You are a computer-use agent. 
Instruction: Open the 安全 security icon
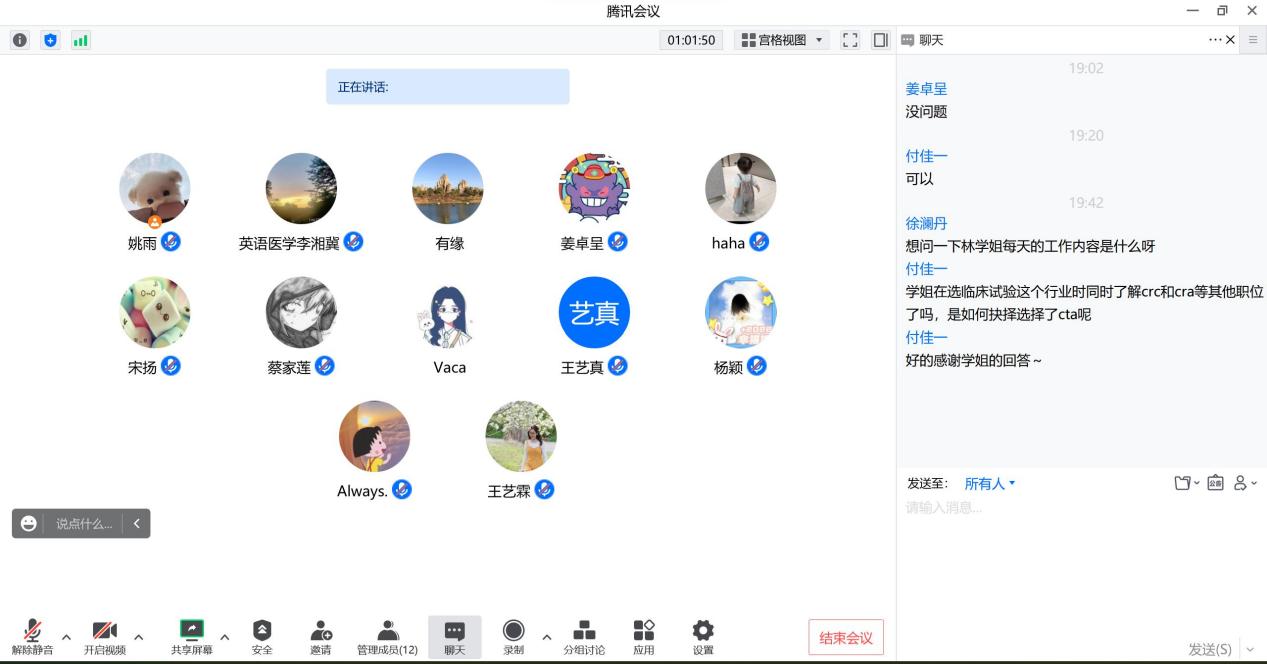pyautogui.click(x=262, y=631)
